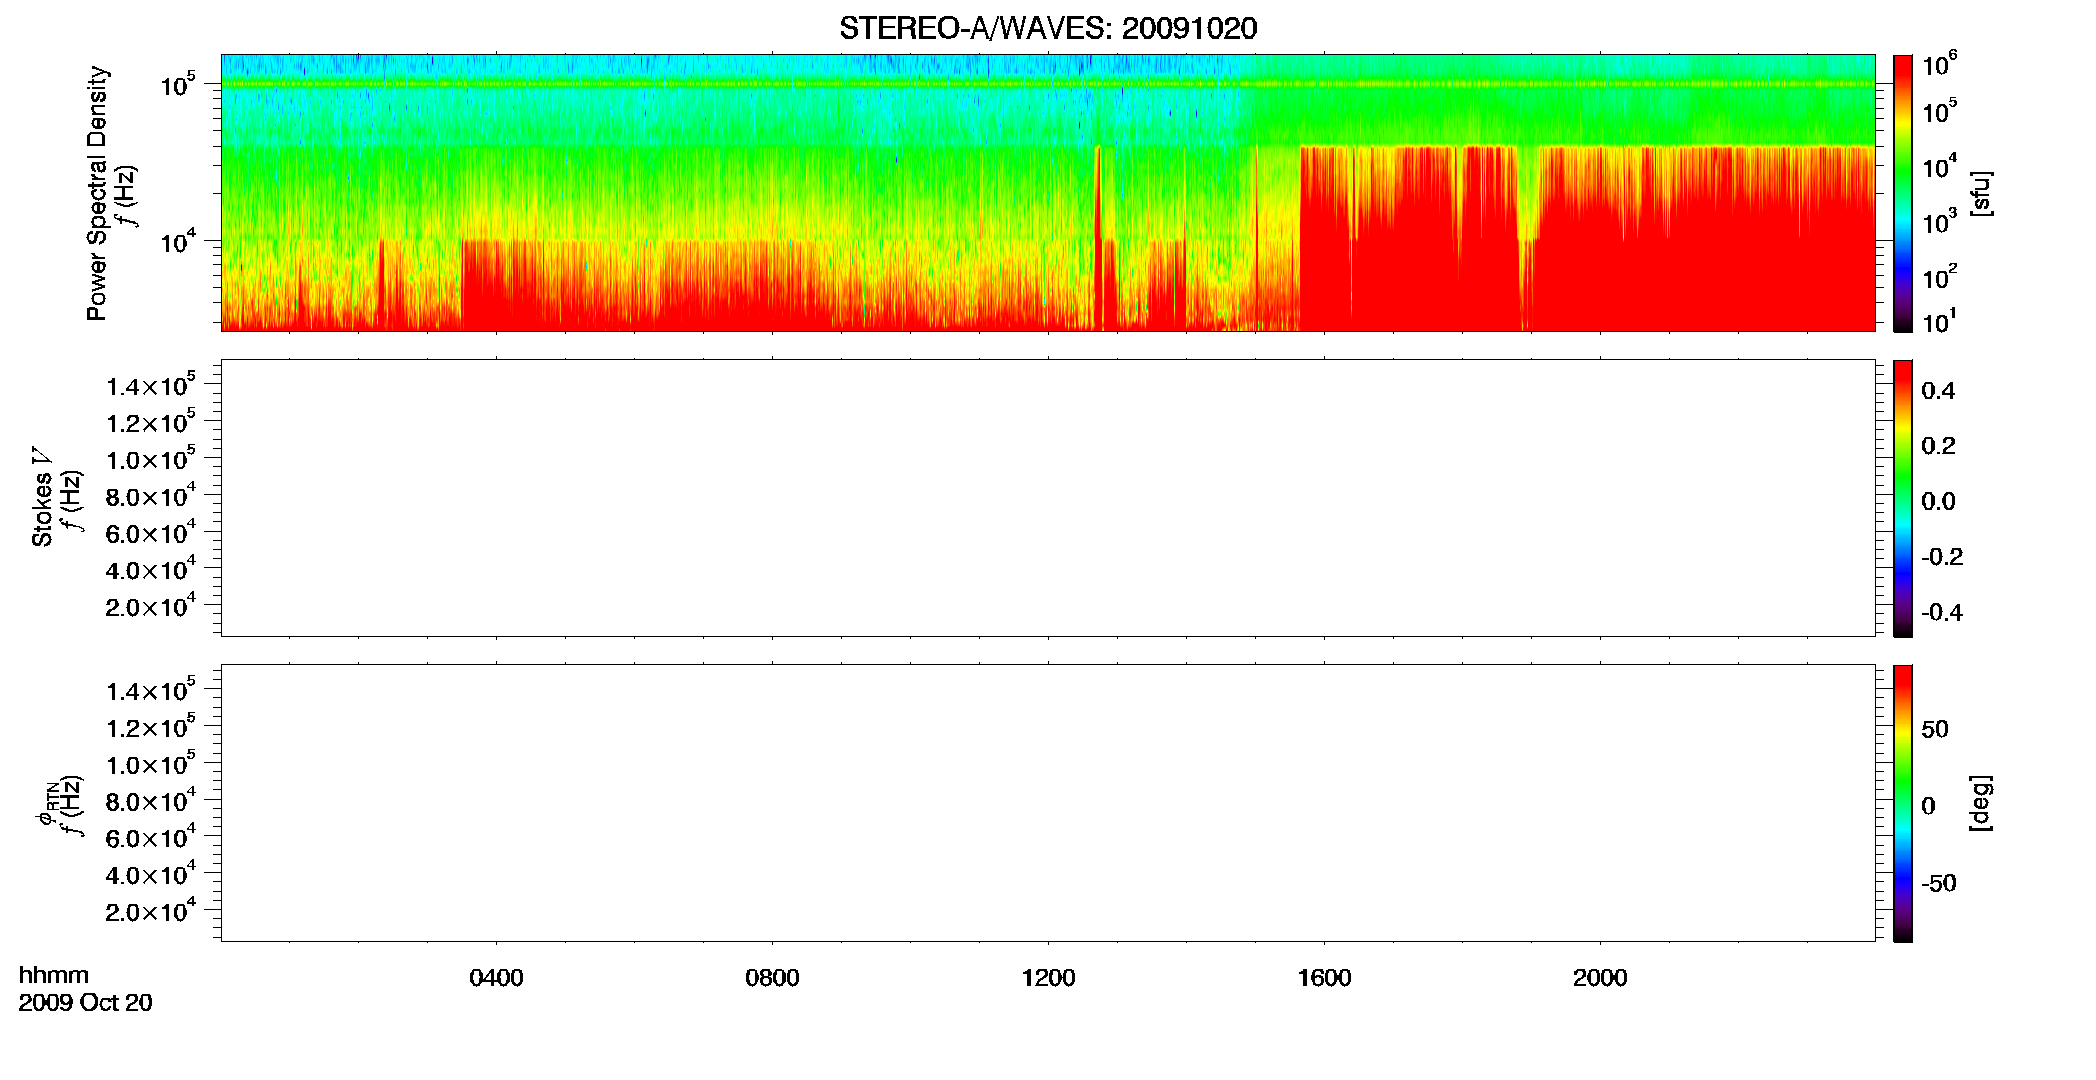The image size is (2096, 1080).
Task: Select the "0400" time tick label
Action: [x=496, y=978]
